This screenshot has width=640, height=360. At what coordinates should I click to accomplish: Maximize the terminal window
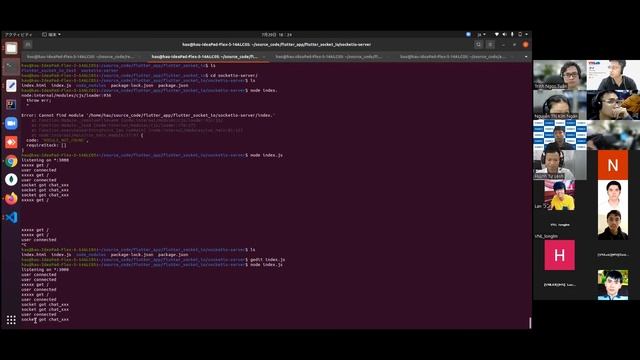514,44
